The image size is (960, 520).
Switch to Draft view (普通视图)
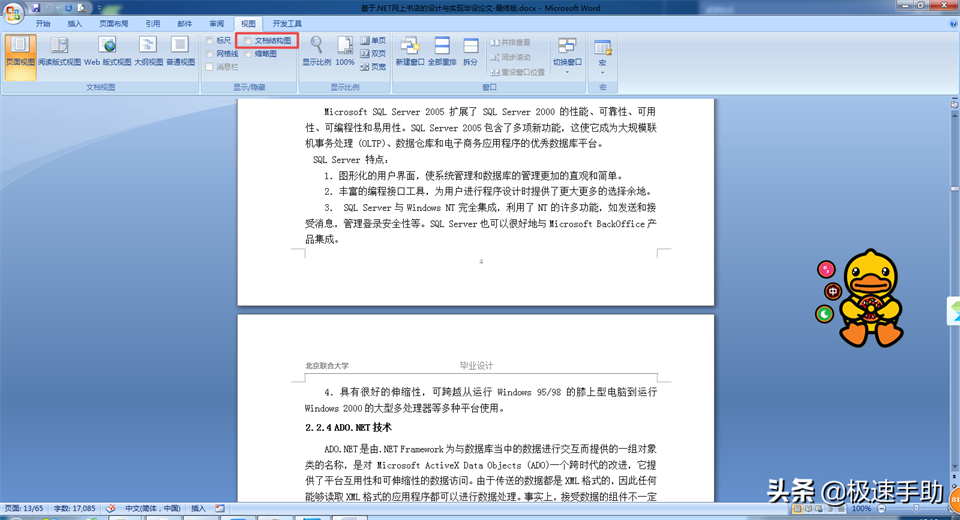tap(180, 51)
